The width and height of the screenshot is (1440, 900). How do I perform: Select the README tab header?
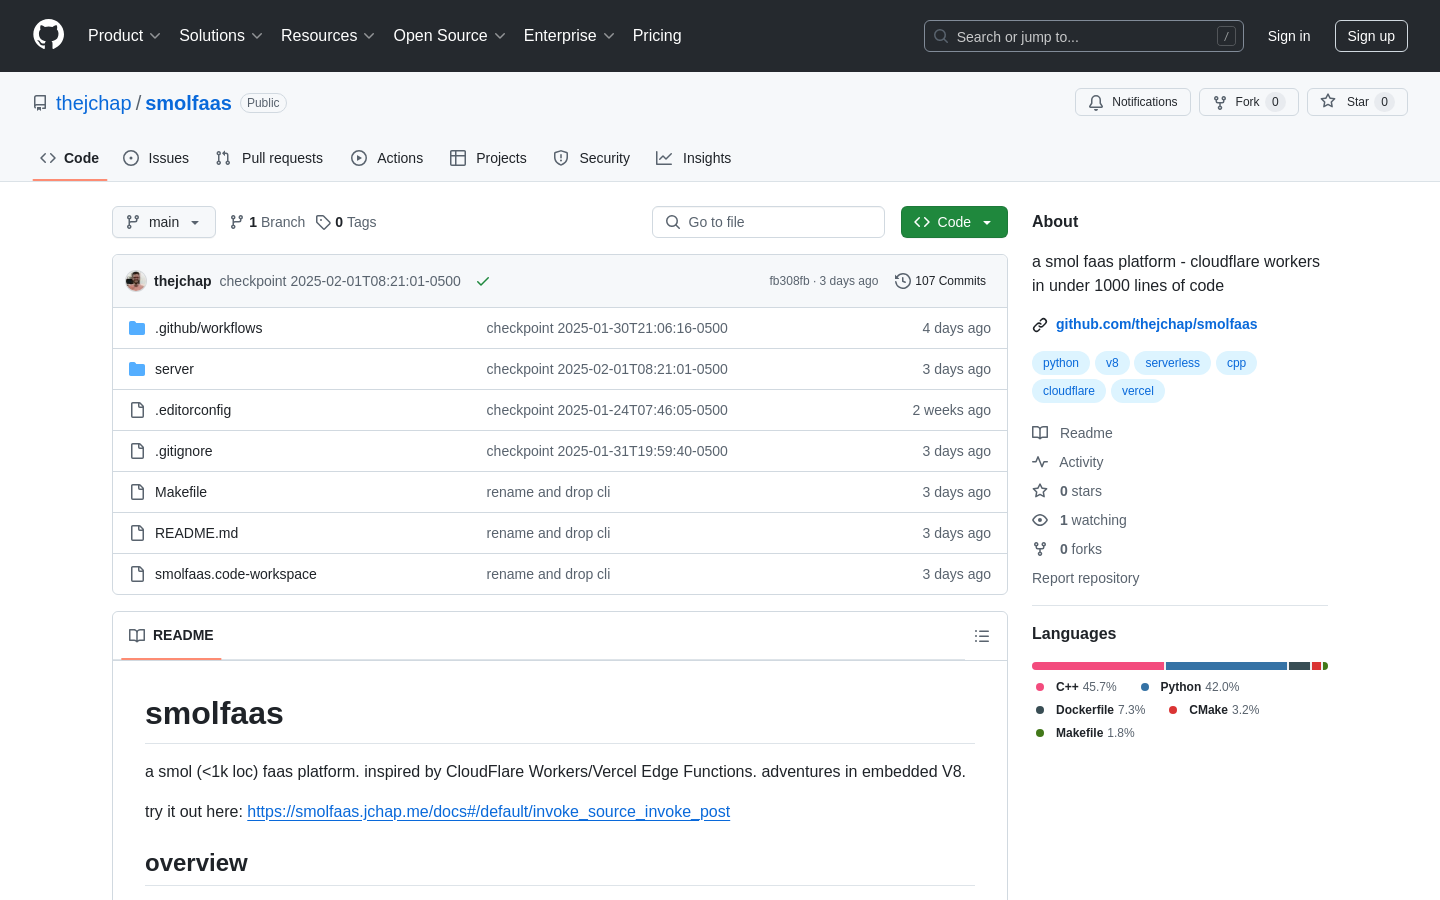(171, 636)
